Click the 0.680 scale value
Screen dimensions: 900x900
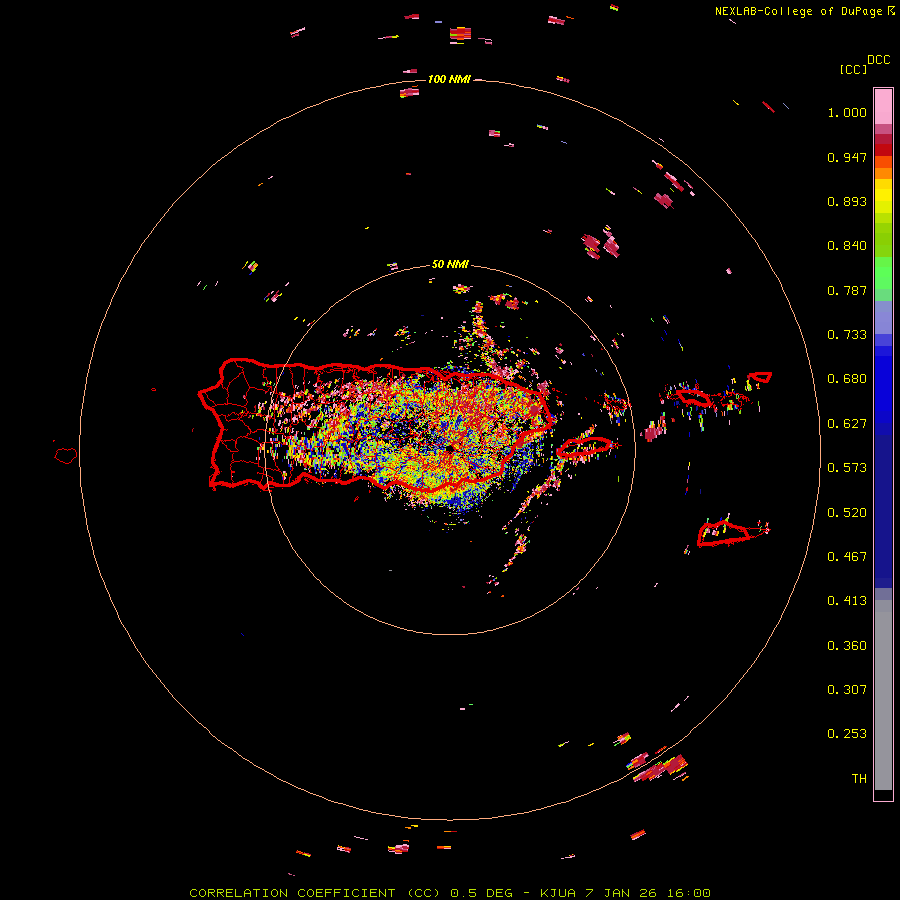point(847,379)
